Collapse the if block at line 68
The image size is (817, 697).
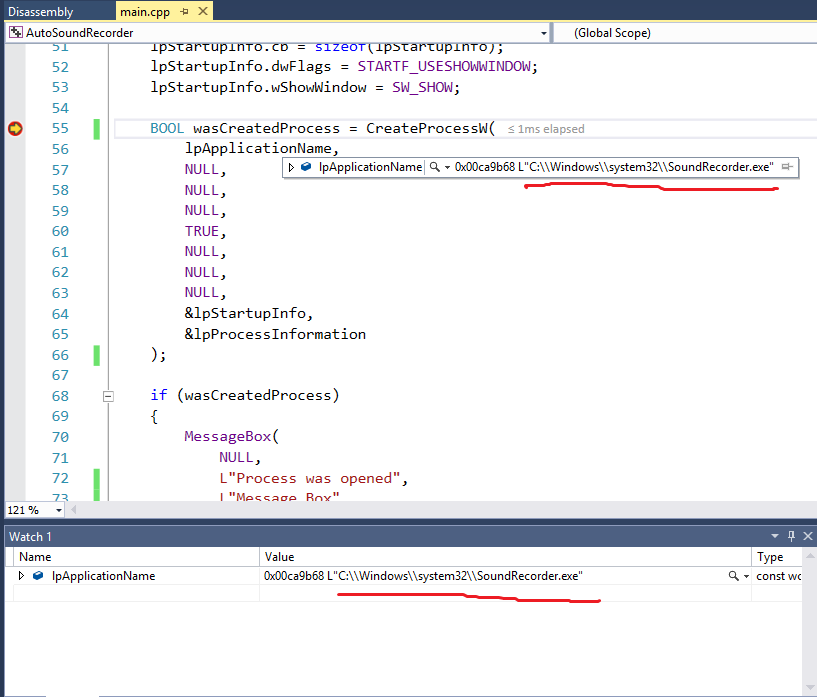tap(108, 396)
